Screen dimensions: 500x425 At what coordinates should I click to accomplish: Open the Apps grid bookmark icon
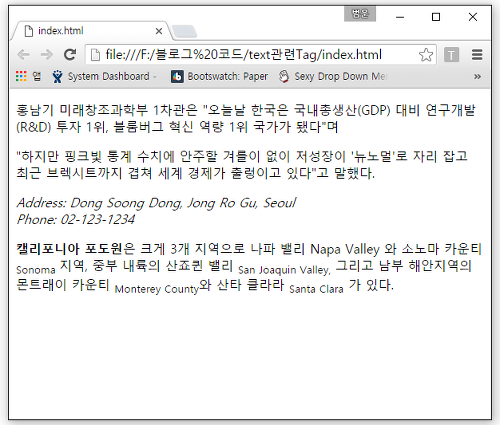point(21,76)
